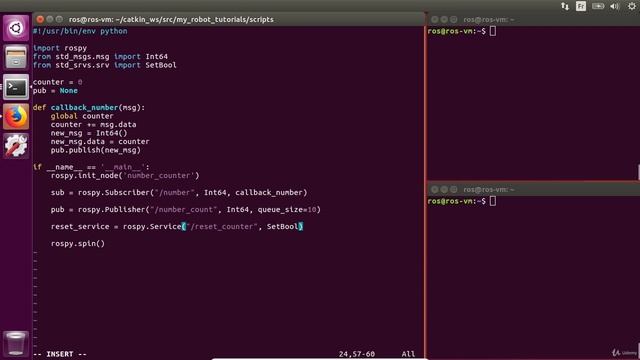Open the Ubuntu Dash search launcher
Screen dimensions: 640x360
tap(16, 28)
